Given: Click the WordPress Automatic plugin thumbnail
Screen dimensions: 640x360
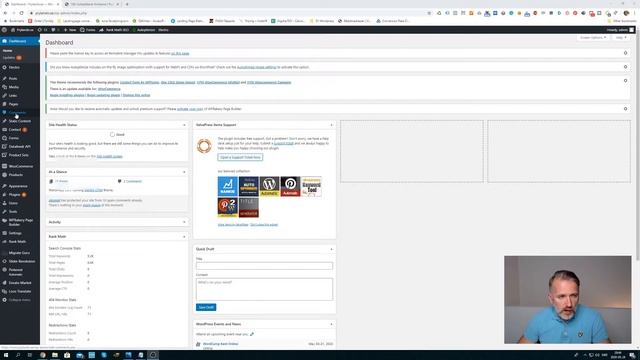Looking at the screenshot, I should pyautogui.click(x=269, y=186).
